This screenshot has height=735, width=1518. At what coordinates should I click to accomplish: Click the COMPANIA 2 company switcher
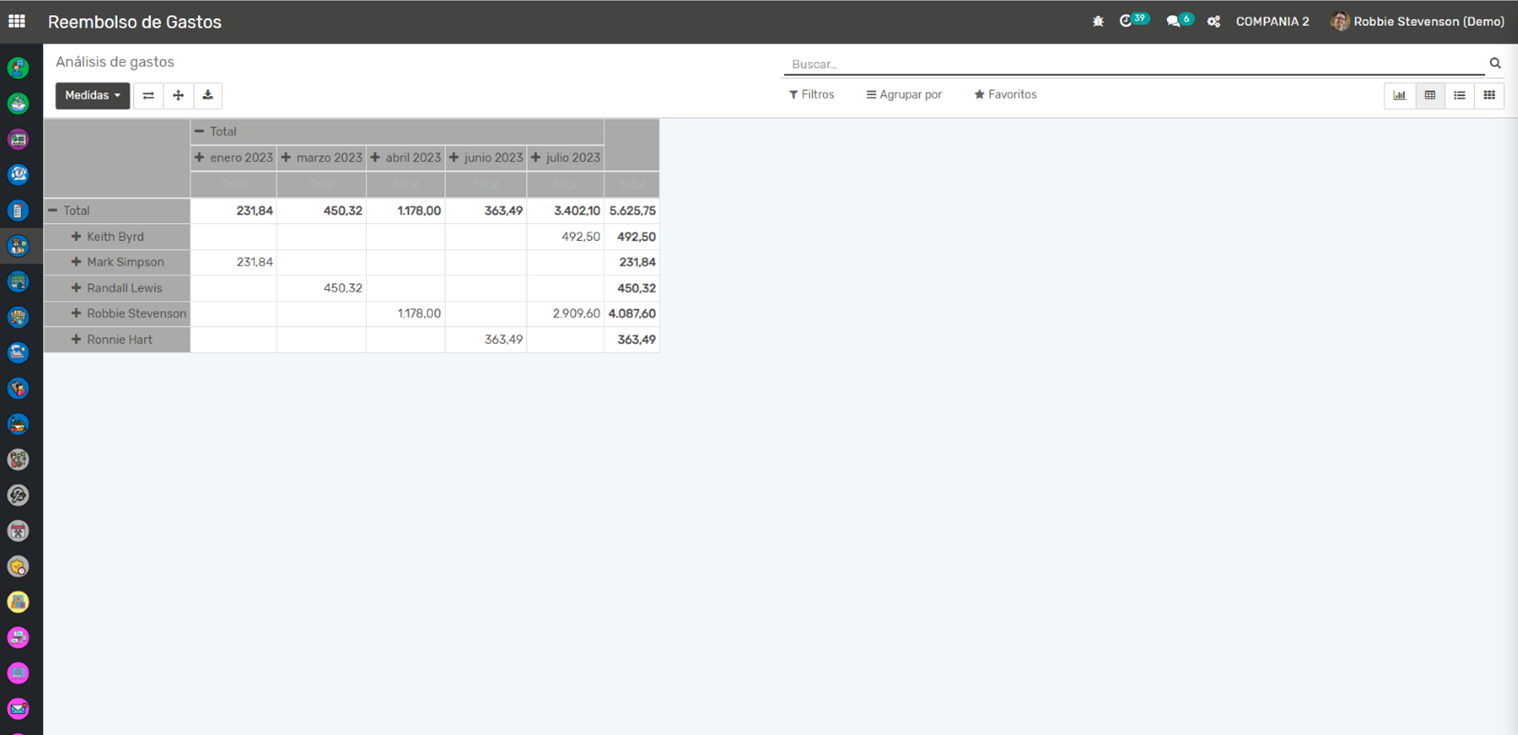tap(1272, 22)
